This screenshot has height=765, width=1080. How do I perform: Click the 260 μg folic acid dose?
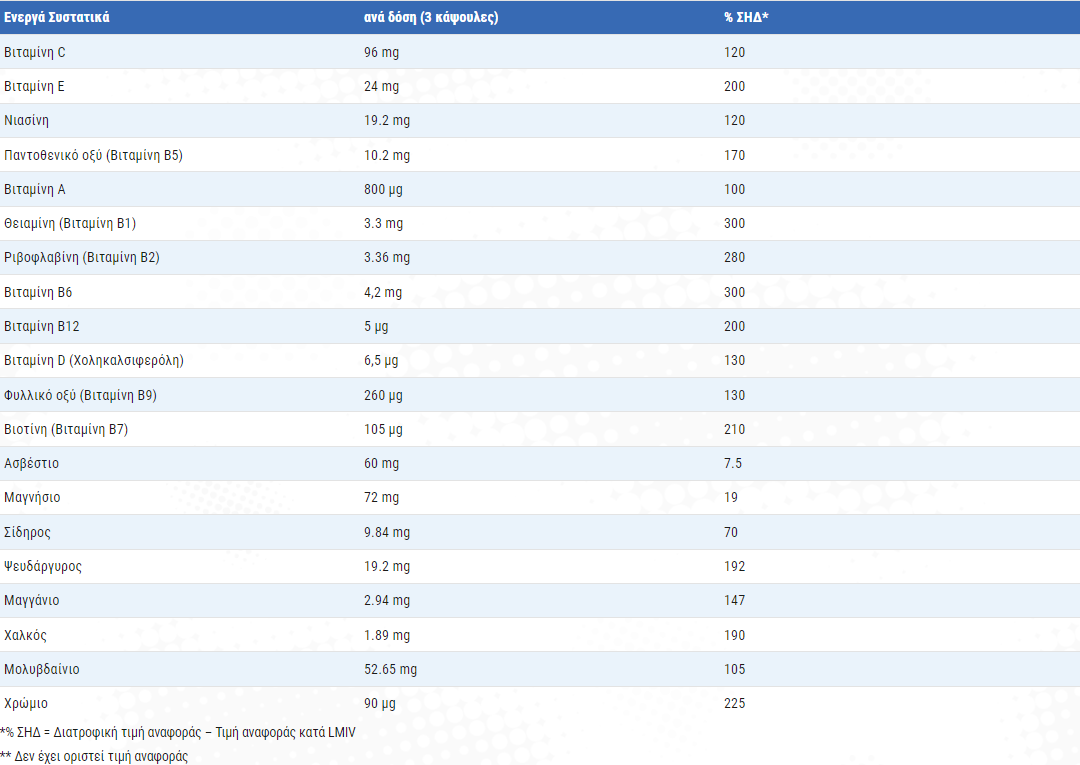(383, 395)
